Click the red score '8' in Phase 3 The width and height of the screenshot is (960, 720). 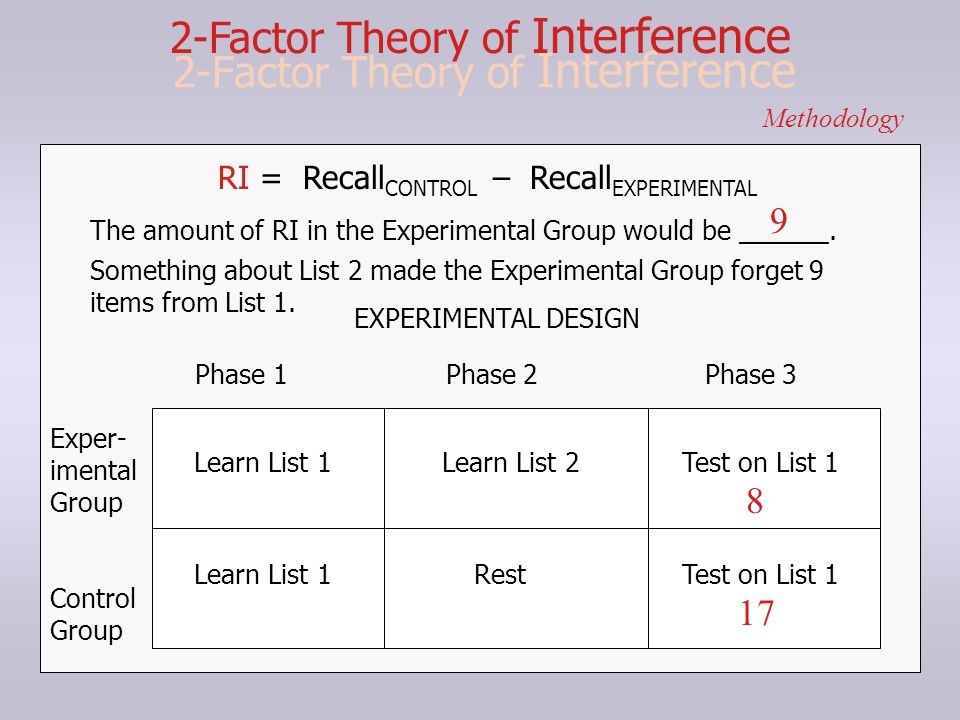(x=755, y=501)
